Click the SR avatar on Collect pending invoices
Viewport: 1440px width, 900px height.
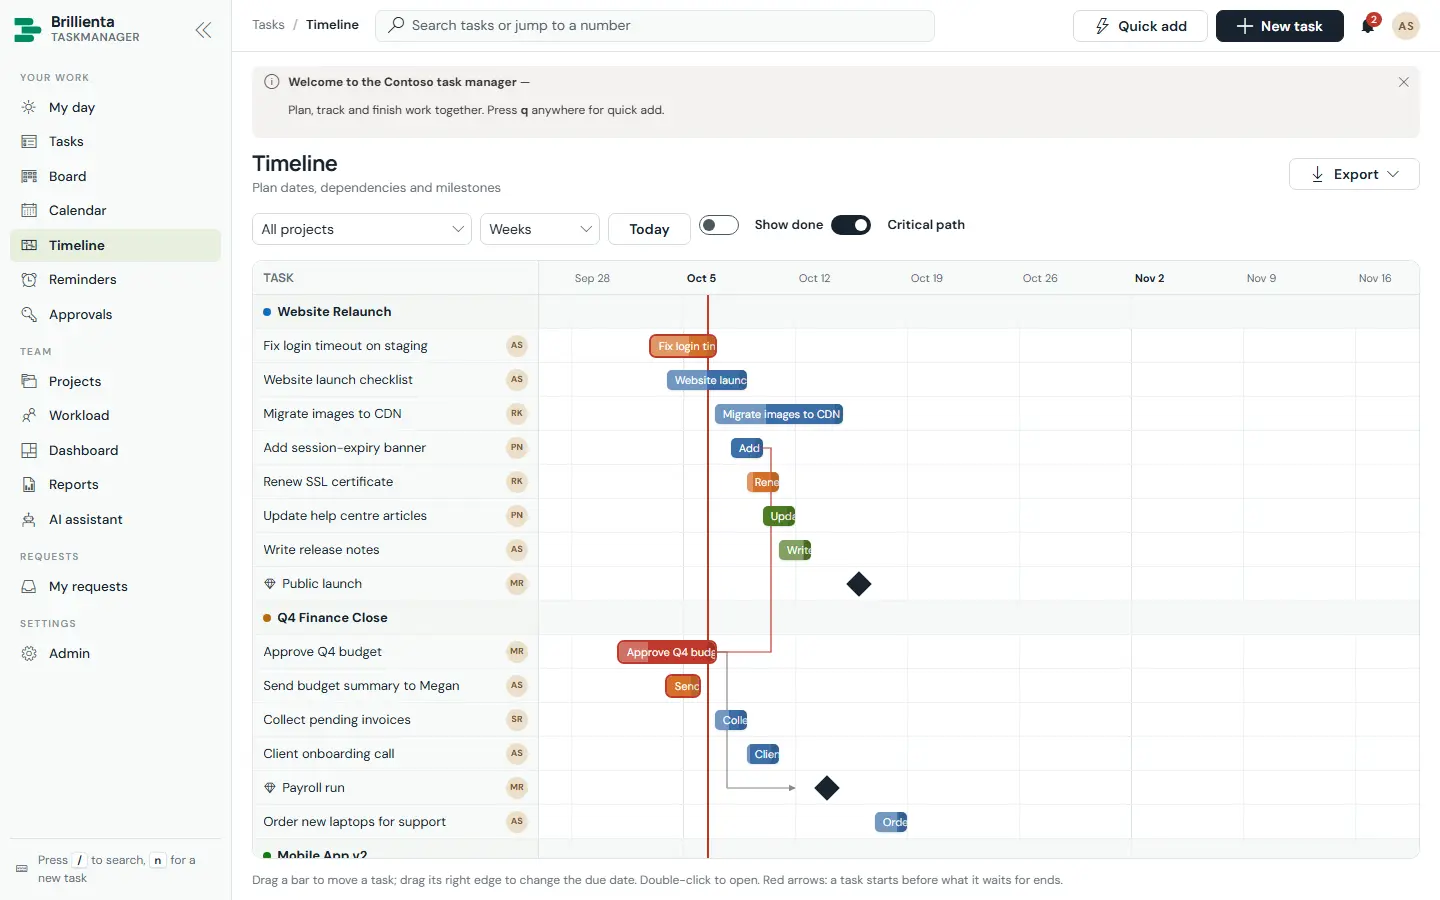click(517, 720)
